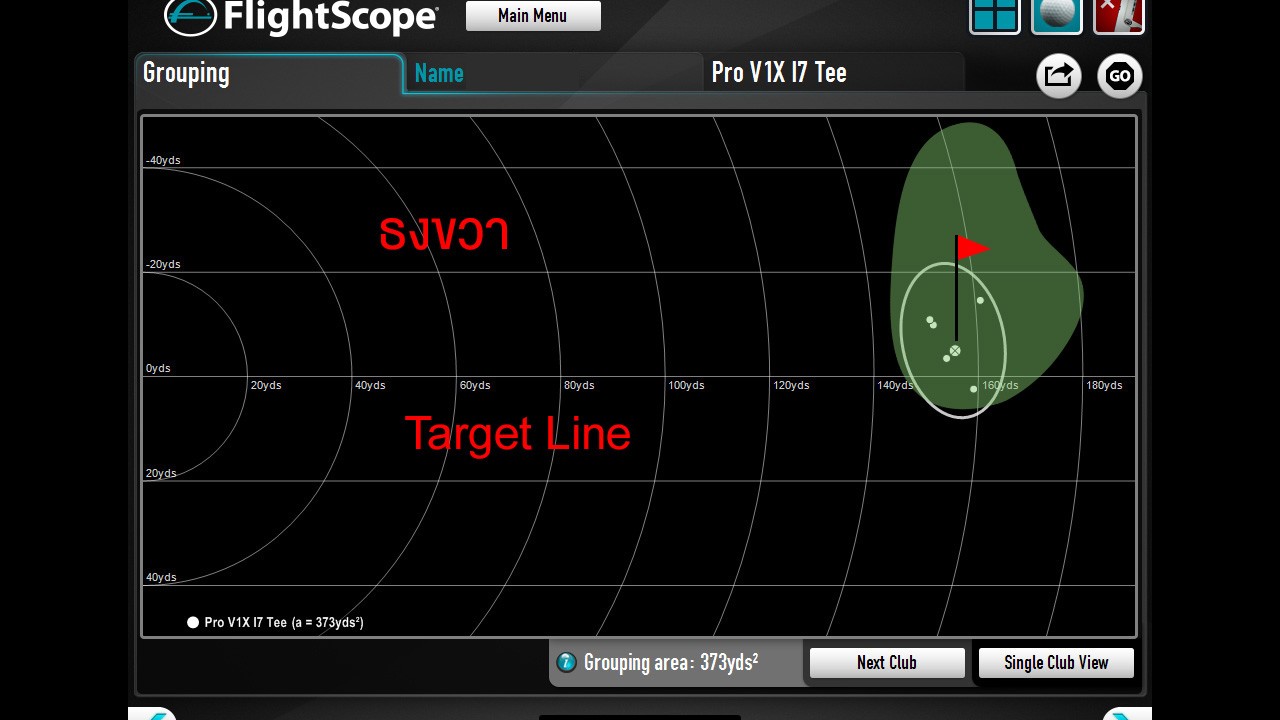Click the grouping area info icon
This screenshot has width=1280, height=720.
point(567,662)
